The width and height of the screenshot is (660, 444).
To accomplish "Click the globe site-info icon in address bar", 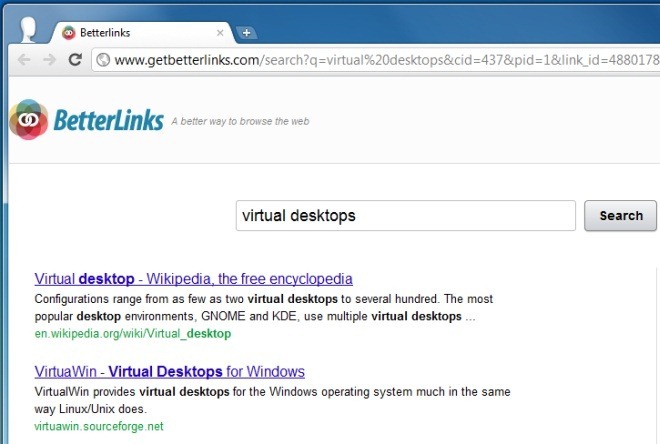I will tap(103, 60).
